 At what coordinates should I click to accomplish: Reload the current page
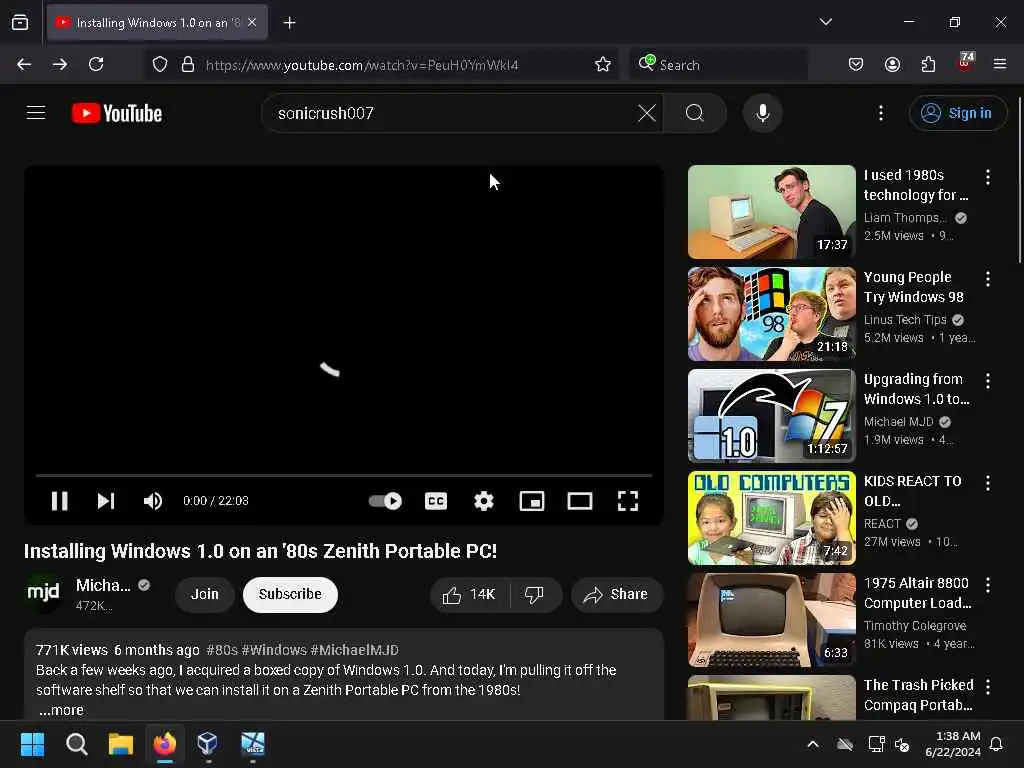tap(96, 64)
